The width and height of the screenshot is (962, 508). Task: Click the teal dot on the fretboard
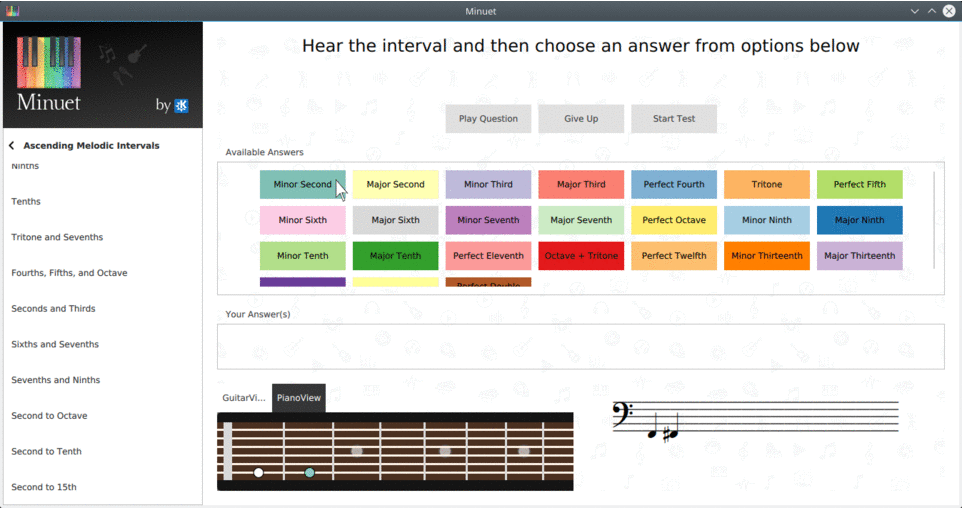[310, 472]
